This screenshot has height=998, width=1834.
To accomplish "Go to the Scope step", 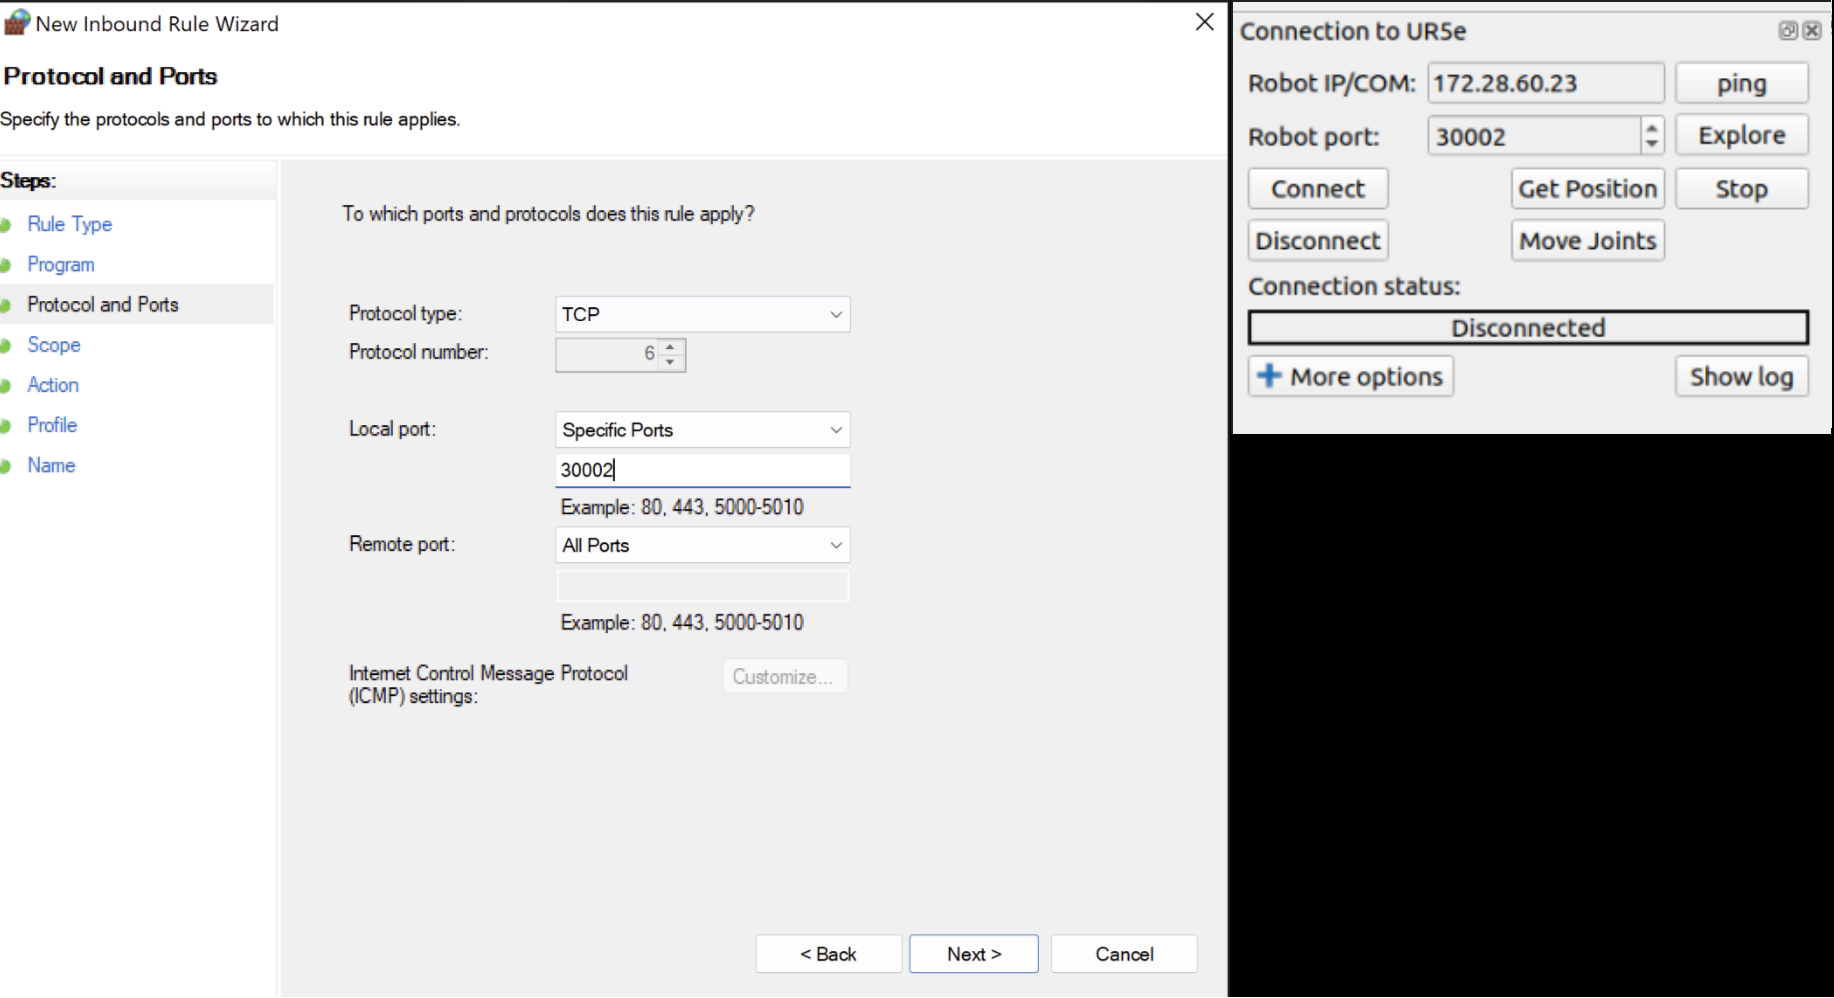I will point(54,345).
